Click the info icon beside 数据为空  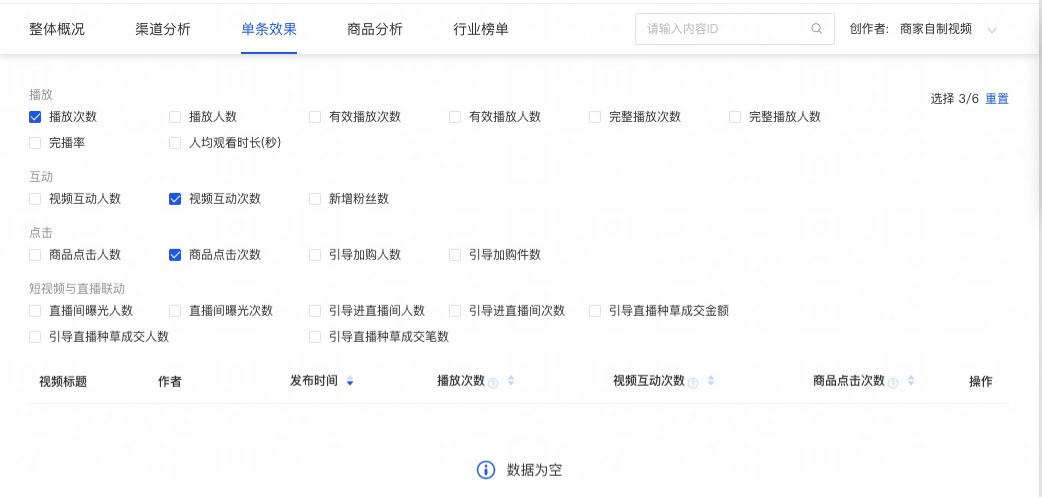tap(486, 470)
